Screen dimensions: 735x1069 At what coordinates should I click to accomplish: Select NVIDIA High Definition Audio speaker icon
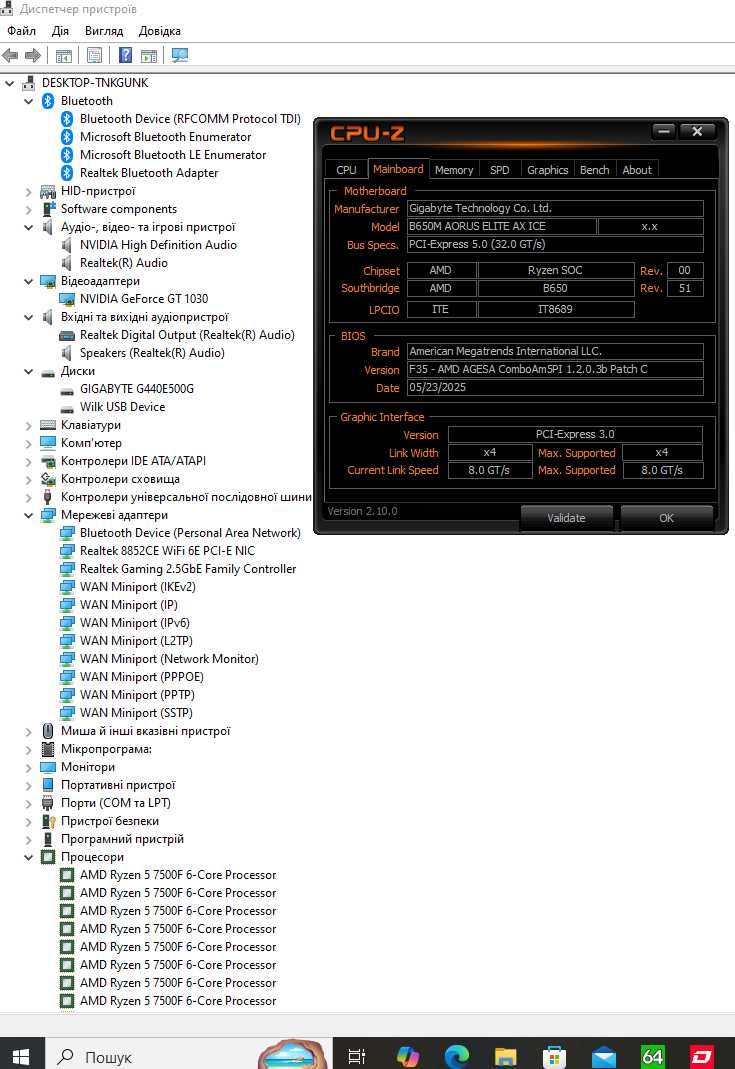[x=67, y=245]
